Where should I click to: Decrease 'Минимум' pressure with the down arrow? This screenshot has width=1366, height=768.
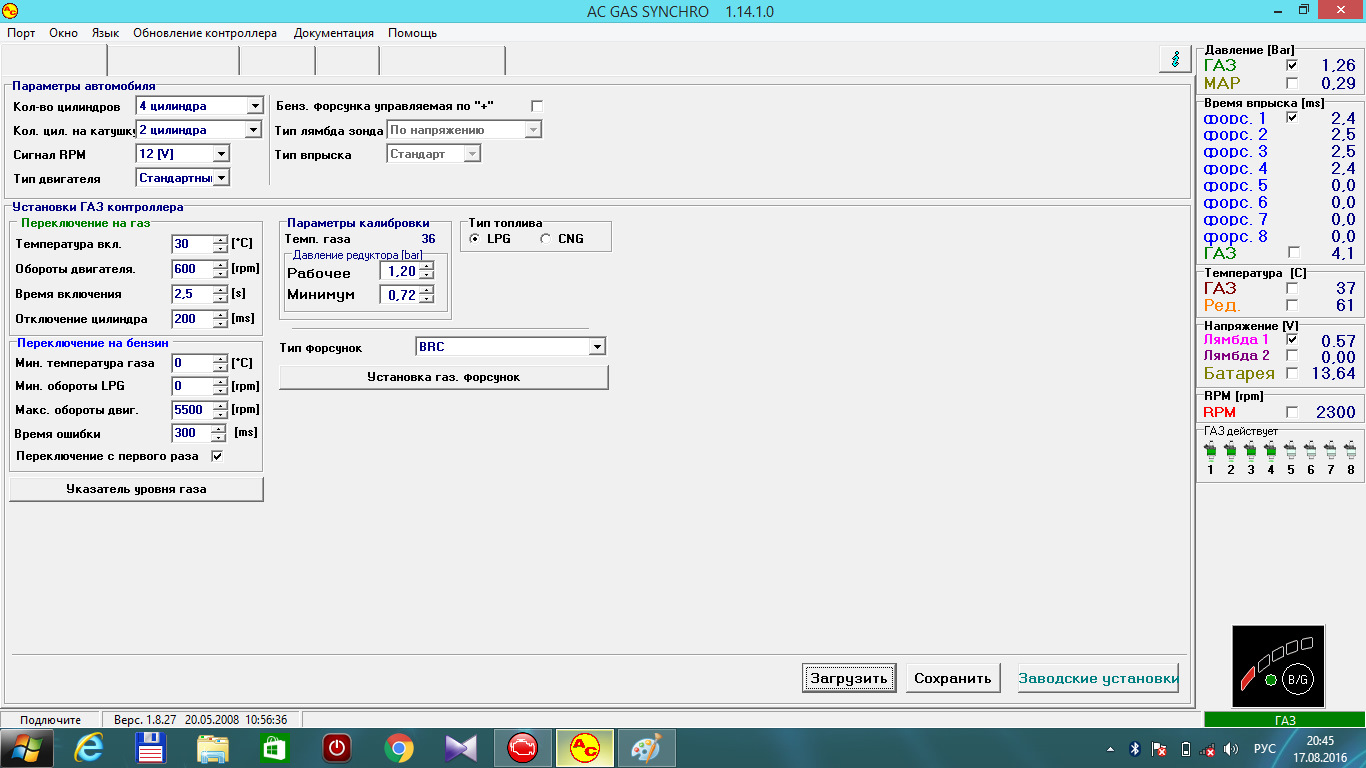coord(427,299)
